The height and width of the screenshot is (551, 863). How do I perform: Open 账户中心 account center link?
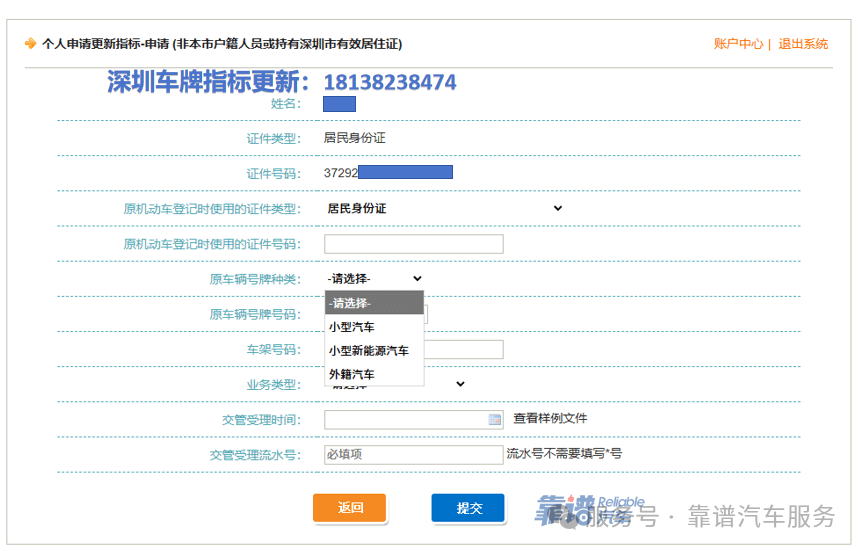click(x=738, y=44)
